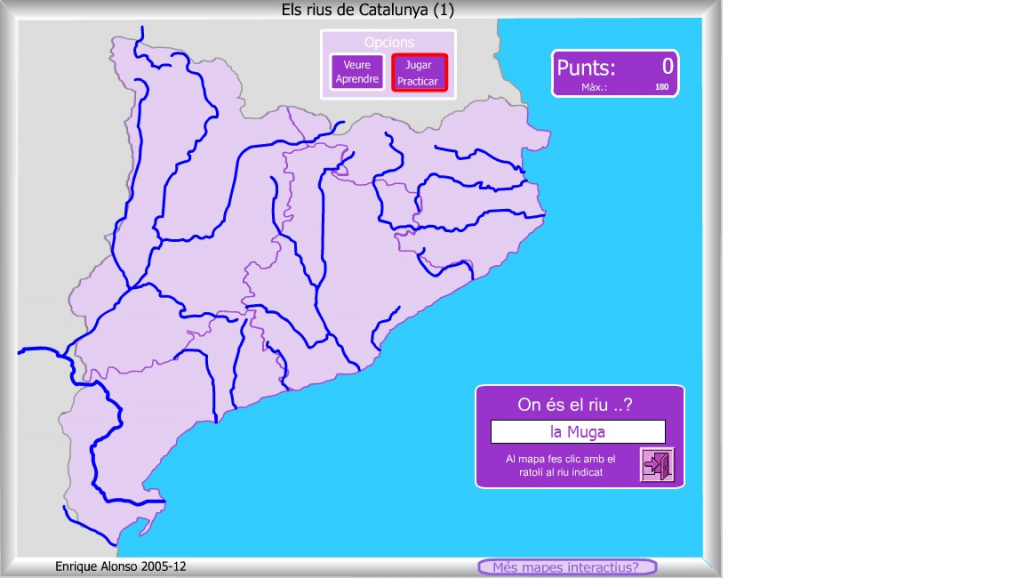Click the exit door icon
Screen dimensions: 1024x578
coord(657,464)
